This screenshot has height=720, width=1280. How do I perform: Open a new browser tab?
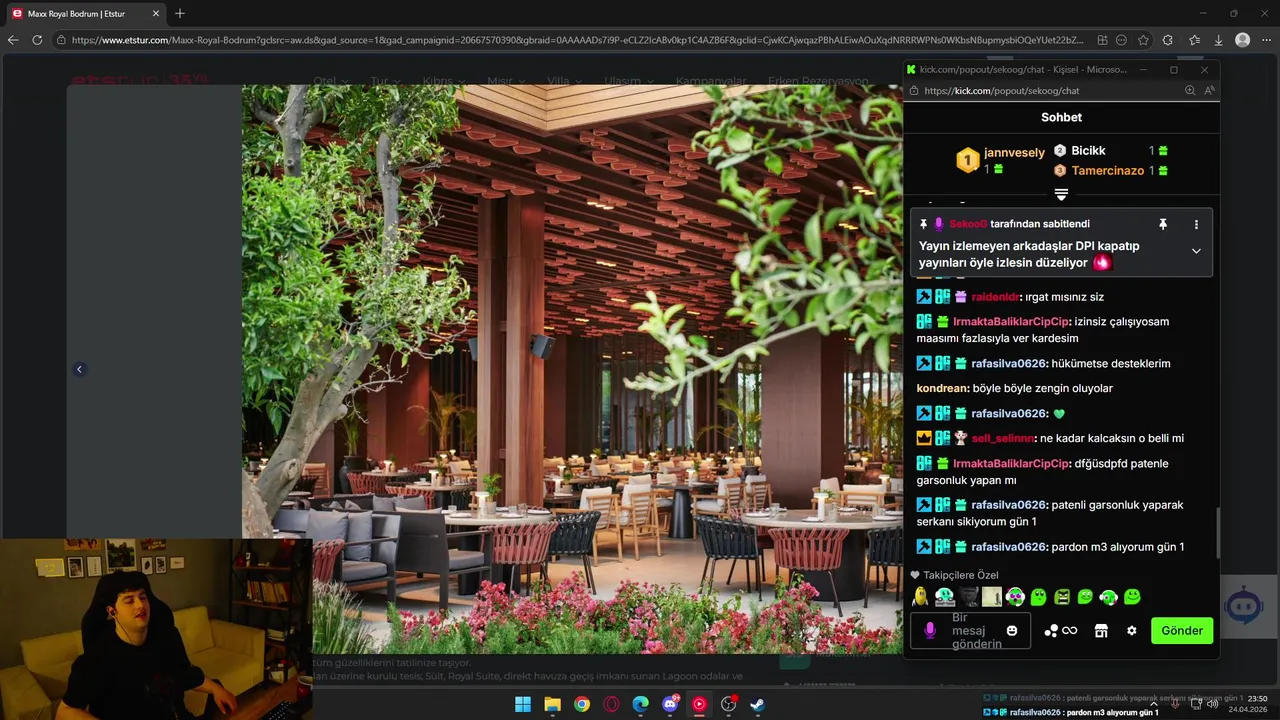180,13
